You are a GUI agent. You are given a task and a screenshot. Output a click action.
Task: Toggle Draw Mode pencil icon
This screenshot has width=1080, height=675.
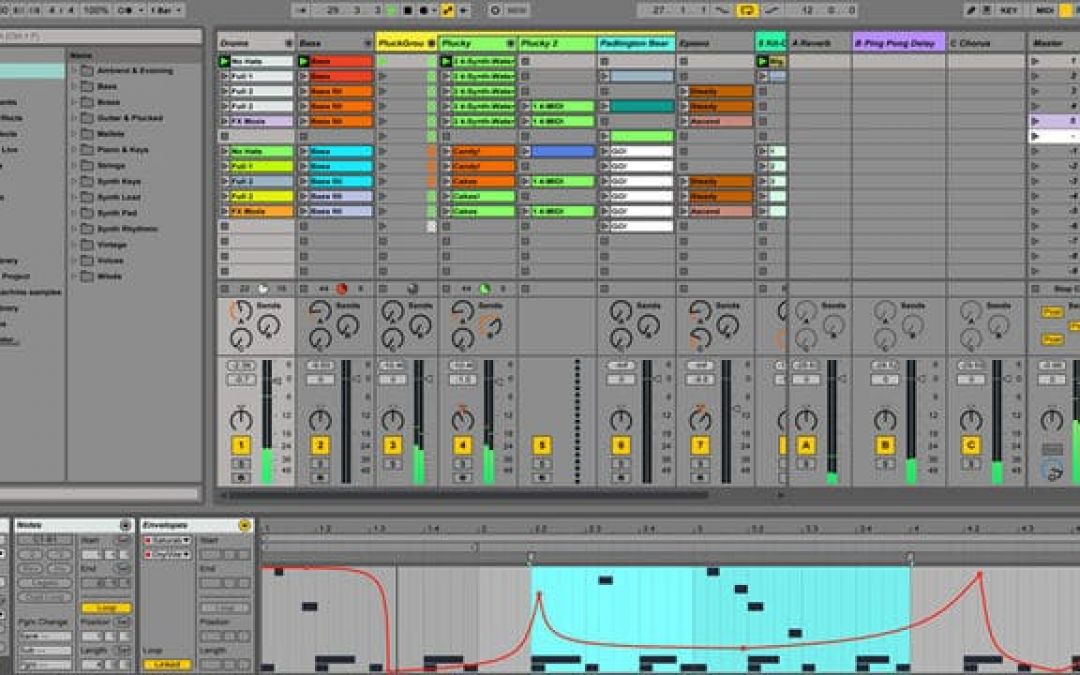(x=970, y=10)
